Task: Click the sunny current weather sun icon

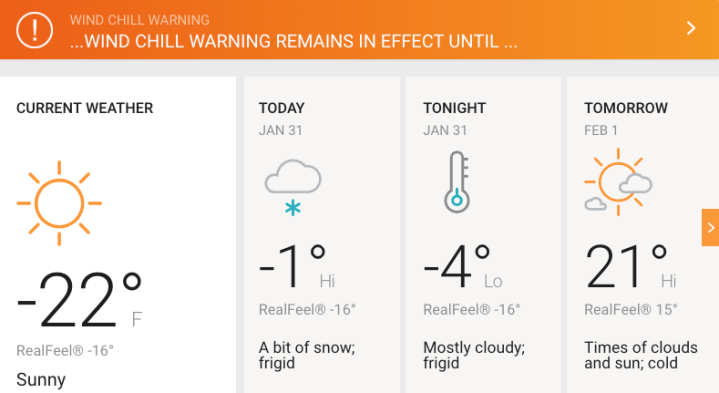Action: tap(59, 203)
